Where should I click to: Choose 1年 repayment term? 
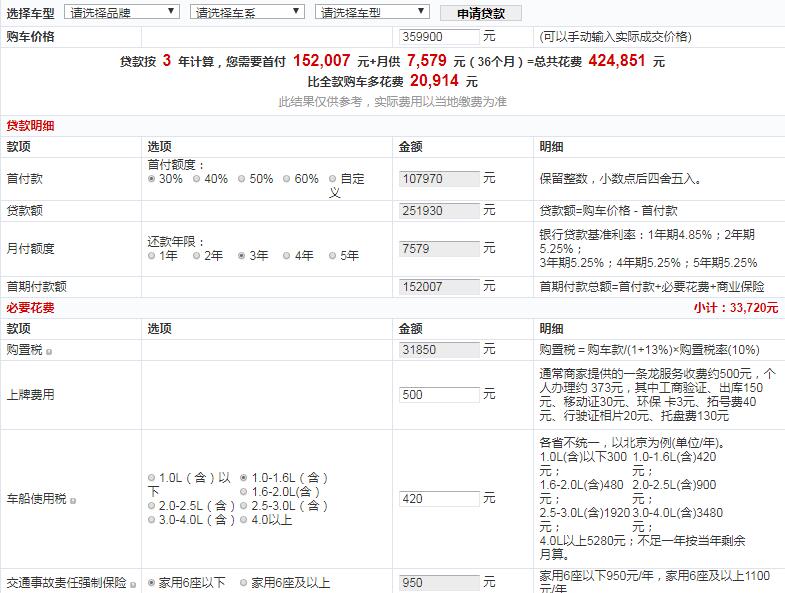coord(152,256)
